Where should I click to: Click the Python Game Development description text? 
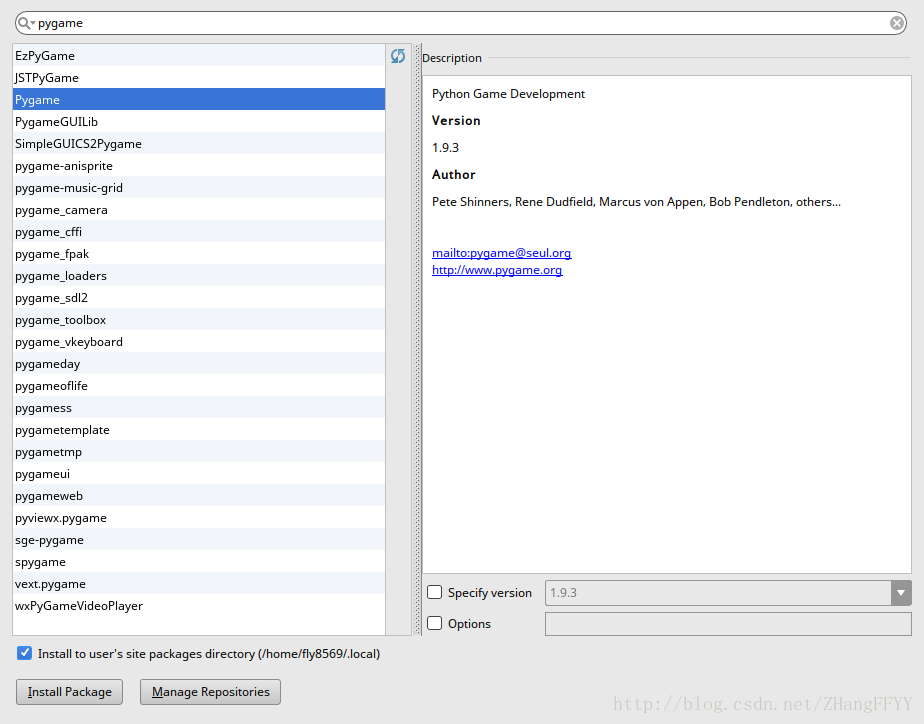click(508, 94)
